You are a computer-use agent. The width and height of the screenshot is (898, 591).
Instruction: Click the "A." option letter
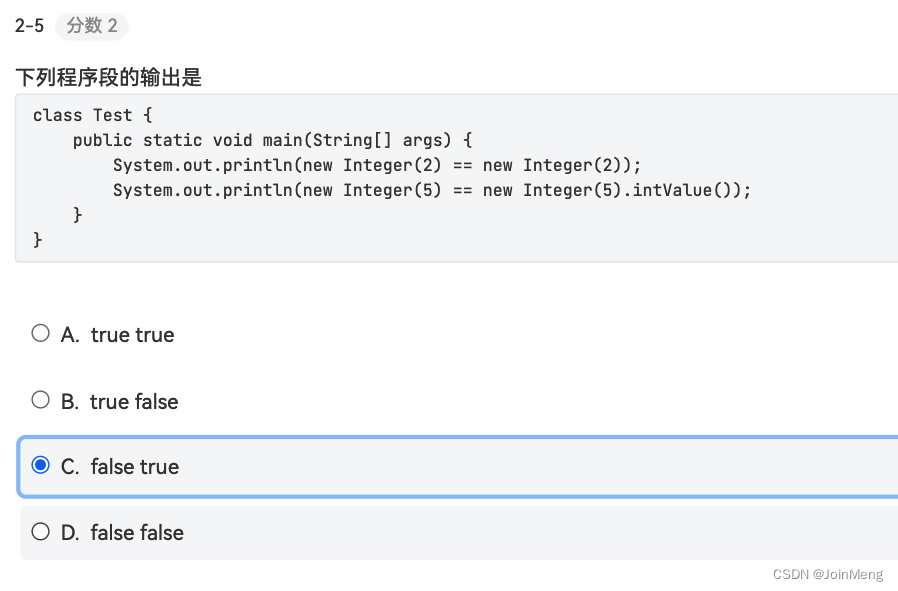point(70,334)
